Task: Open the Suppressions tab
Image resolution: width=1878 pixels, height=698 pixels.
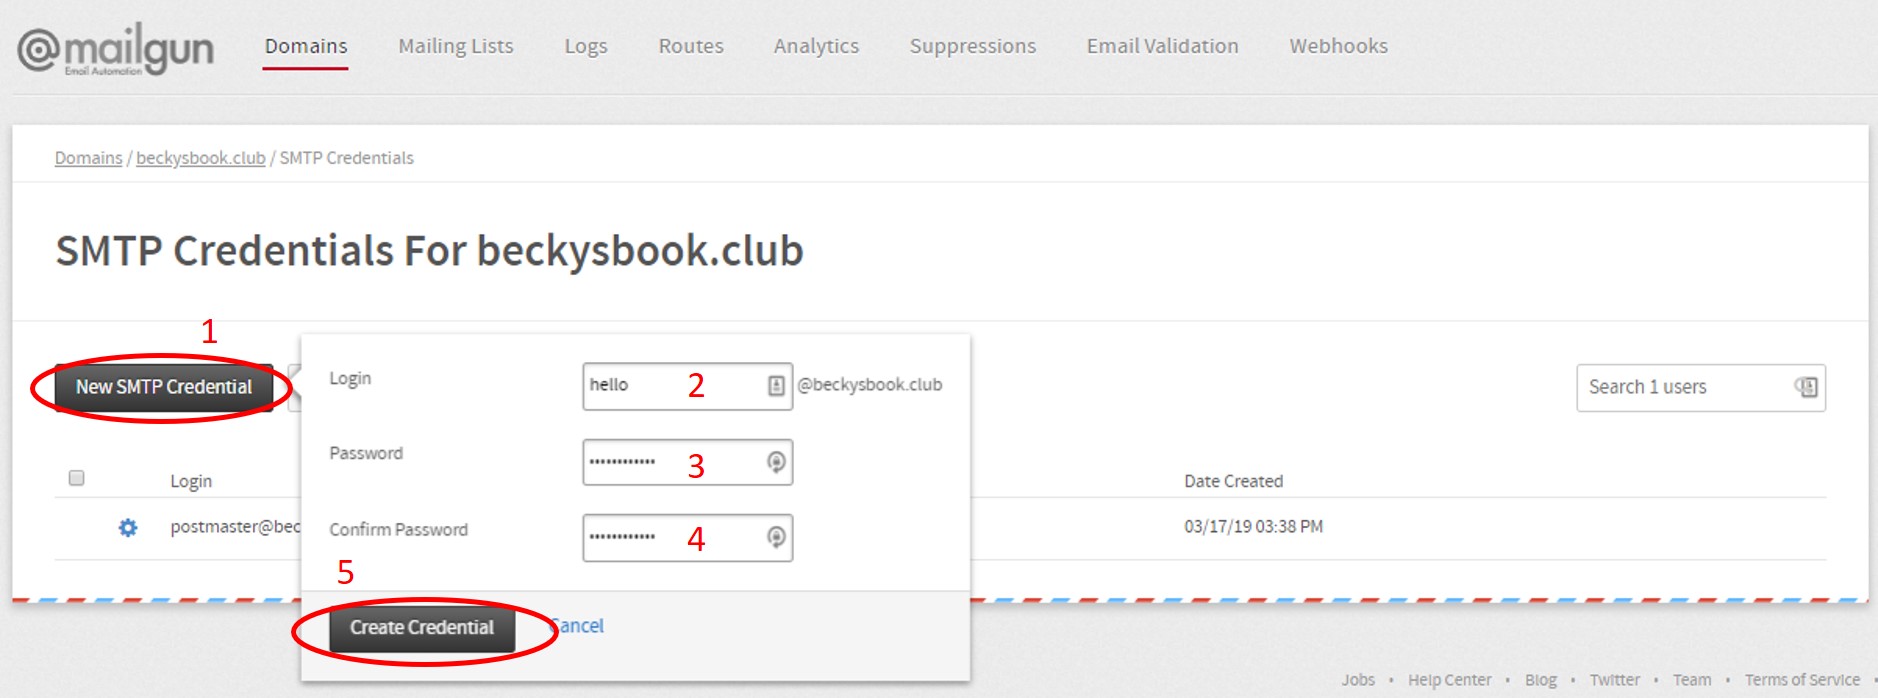Action: [973, 47]
